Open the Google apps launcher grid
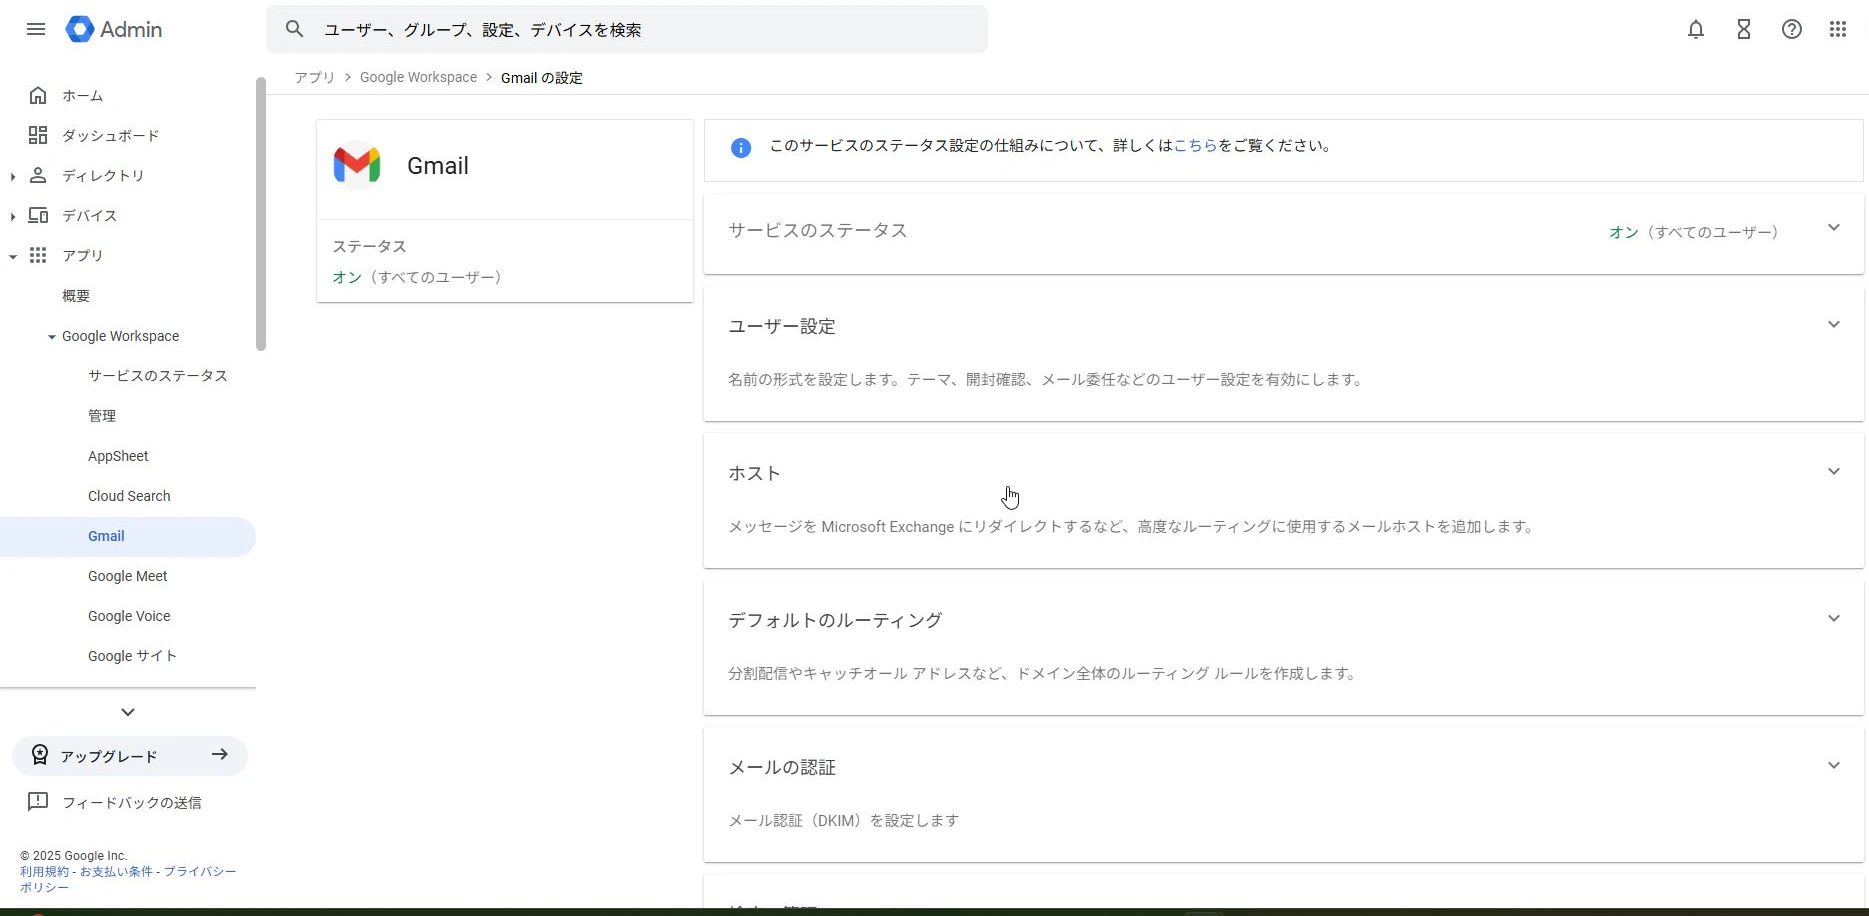 pyautogui.click(x=1837, y=29)
